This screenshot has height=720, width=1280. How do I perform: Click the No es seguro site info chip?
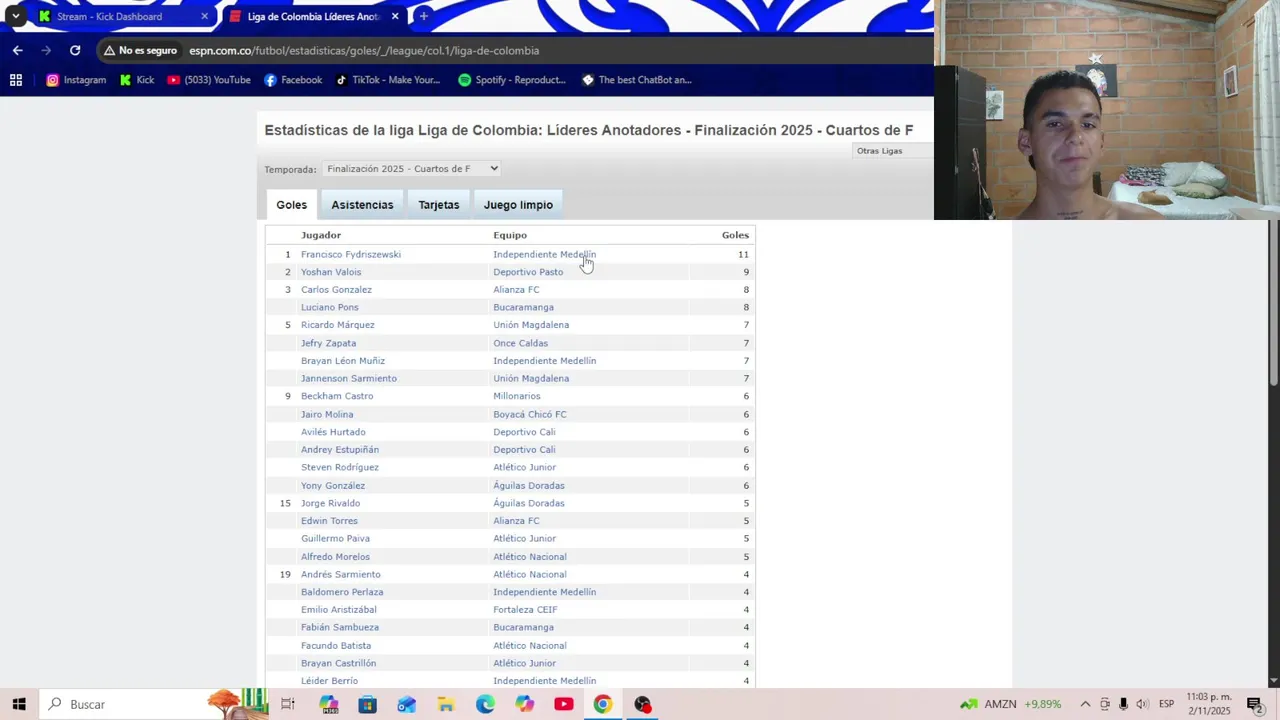141,50
